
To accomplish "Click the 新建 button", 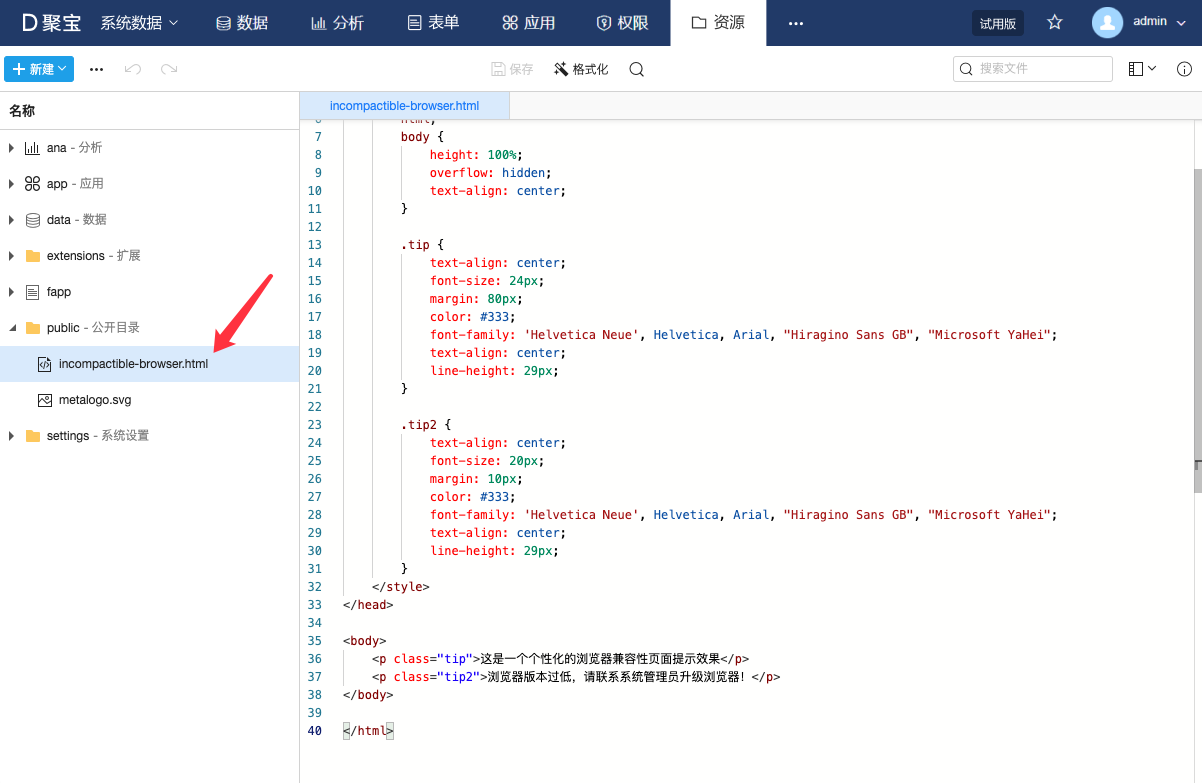I will (39, 69).
